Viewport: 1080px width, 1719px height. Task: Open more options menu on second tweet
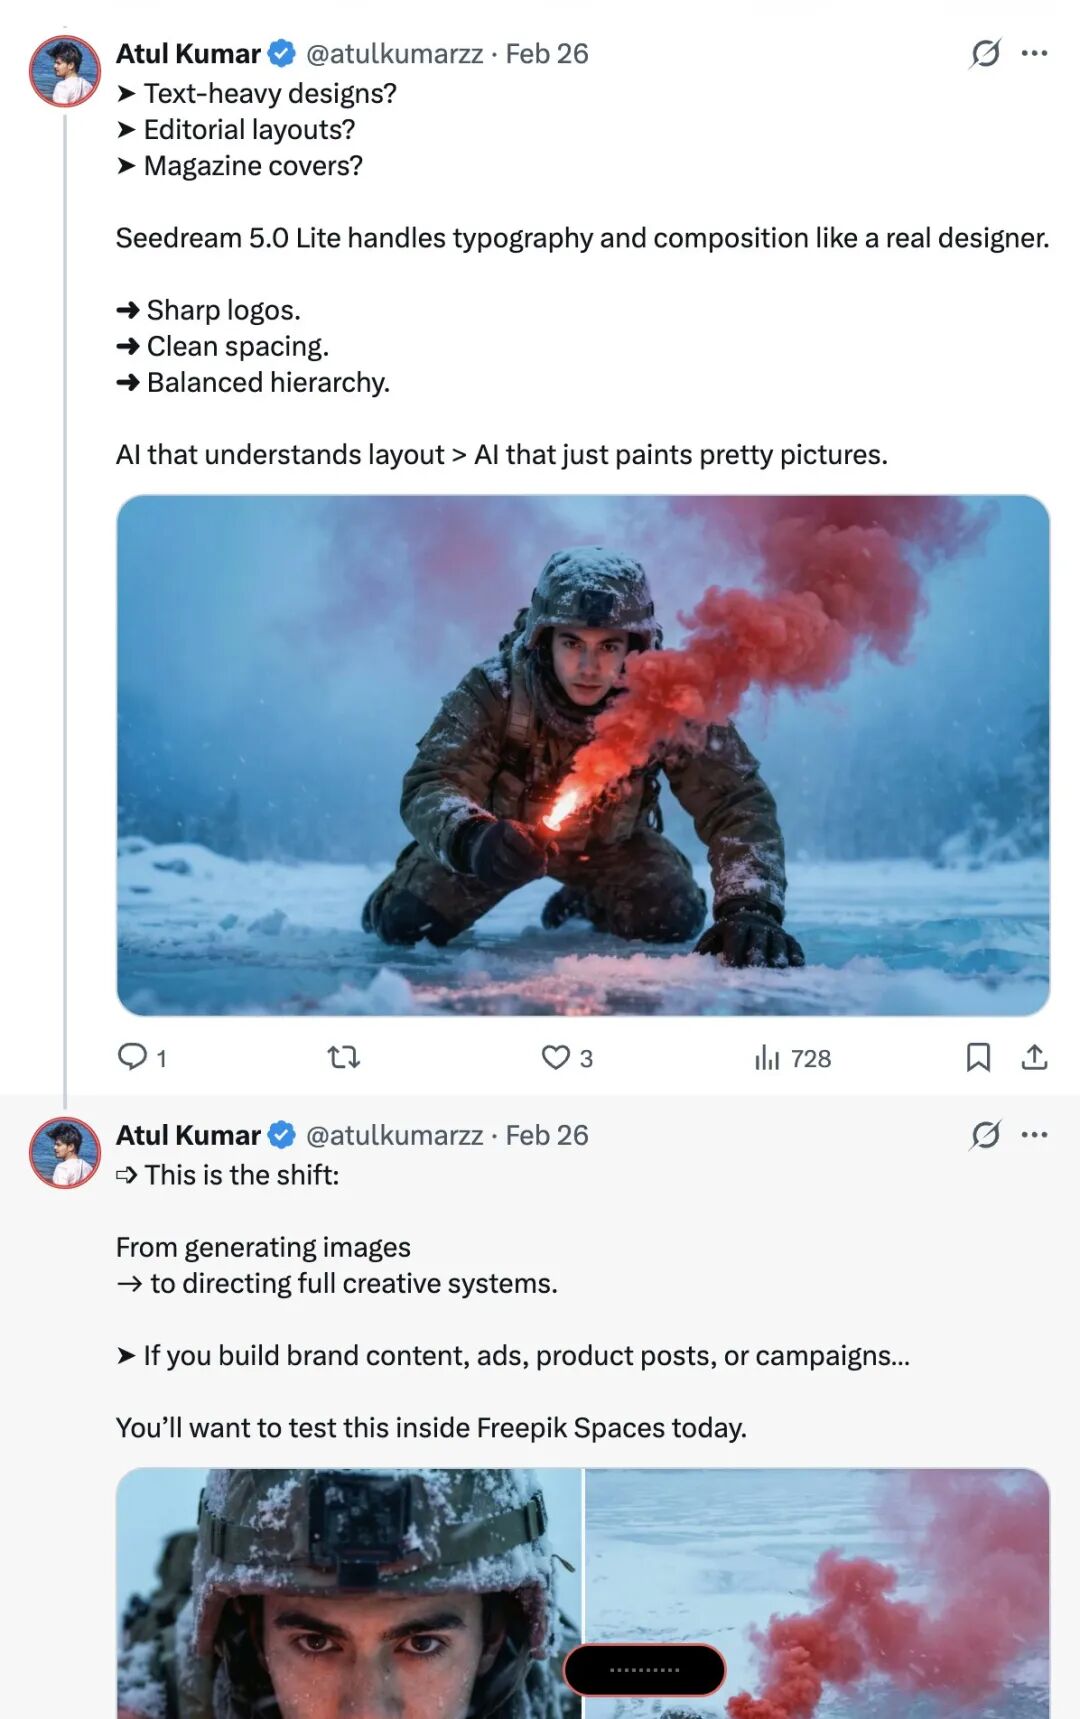(x=1034, y=1135)
